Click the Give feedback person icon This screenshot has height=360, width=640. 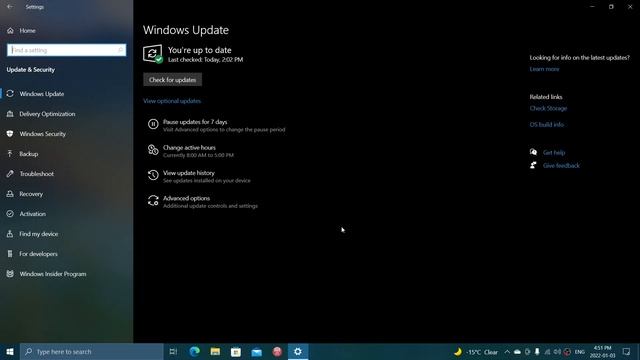[533, 165]
